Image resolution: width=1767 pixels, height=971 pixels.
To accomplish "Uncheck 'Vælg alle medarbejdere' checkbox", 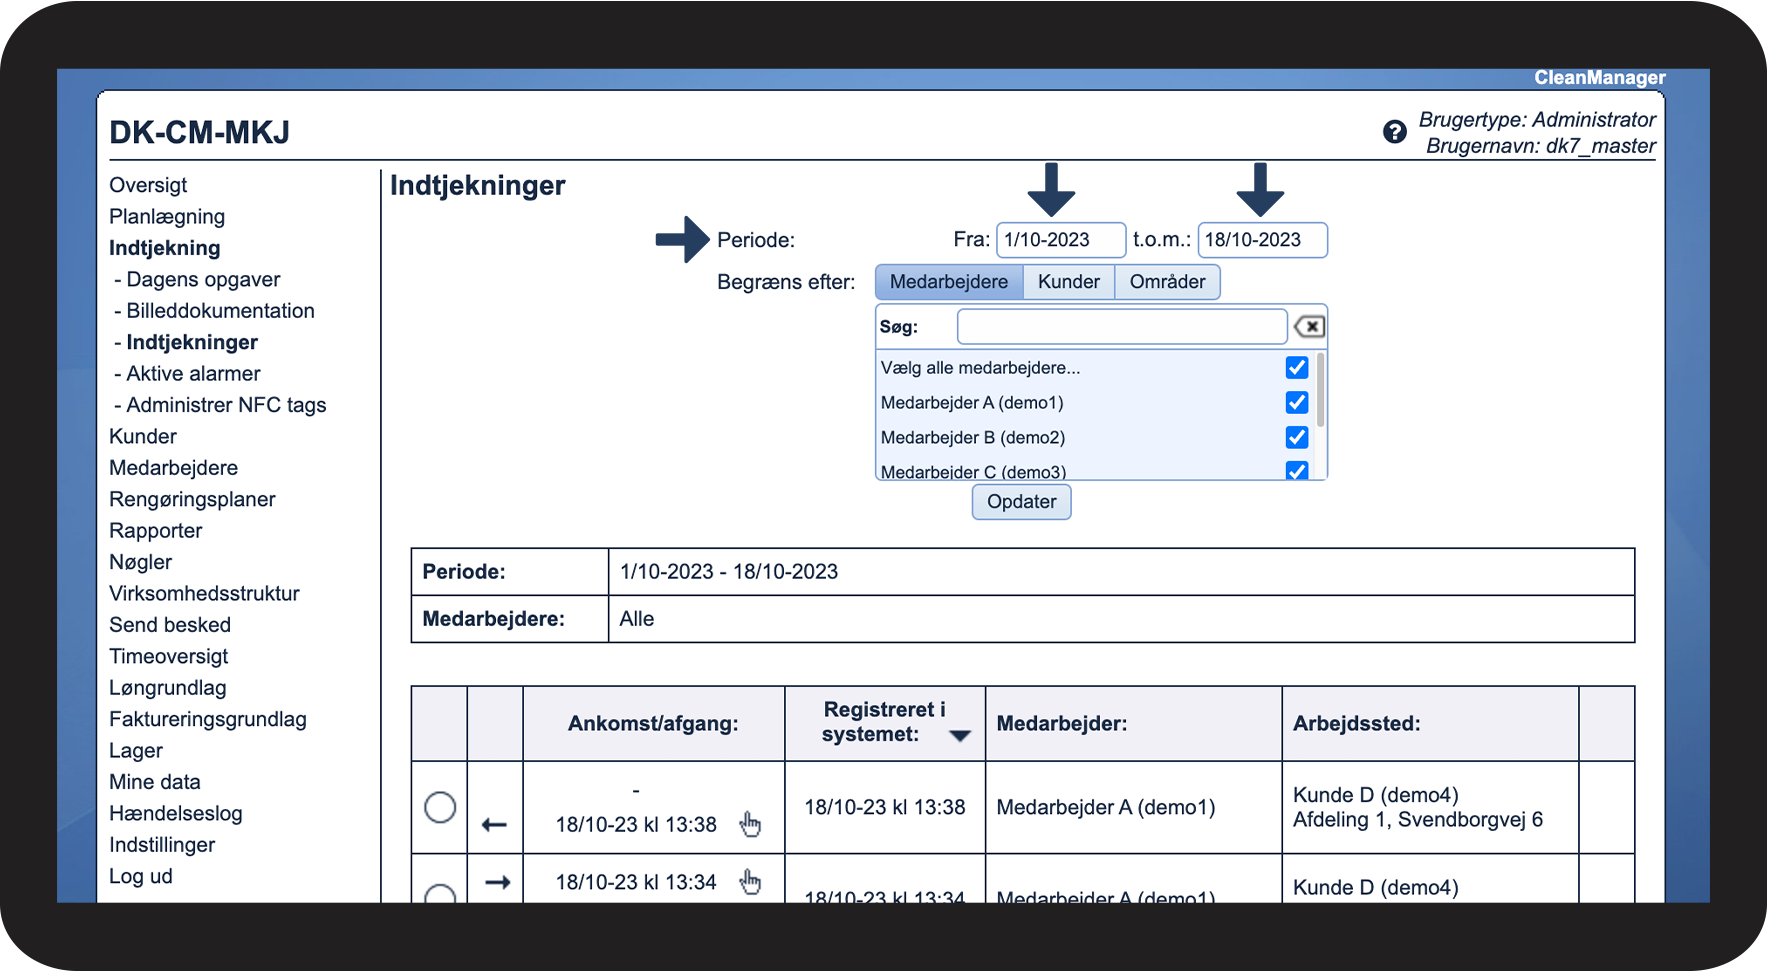I will [1296, 368].
